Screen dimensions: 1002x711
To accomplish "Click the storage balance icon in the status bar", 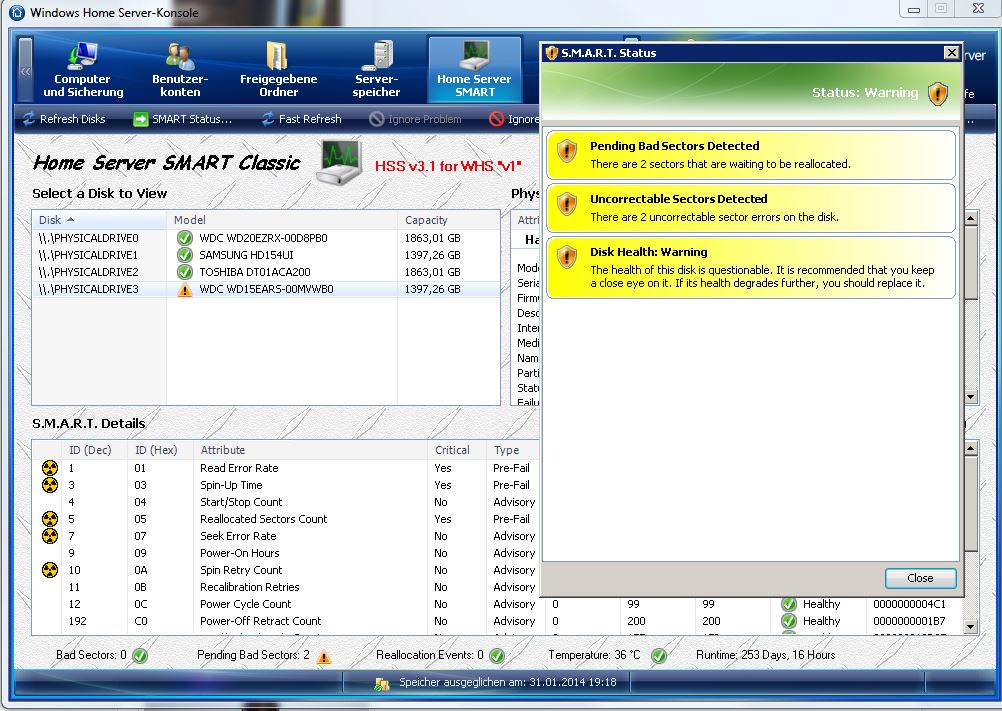I will (382, 684).
